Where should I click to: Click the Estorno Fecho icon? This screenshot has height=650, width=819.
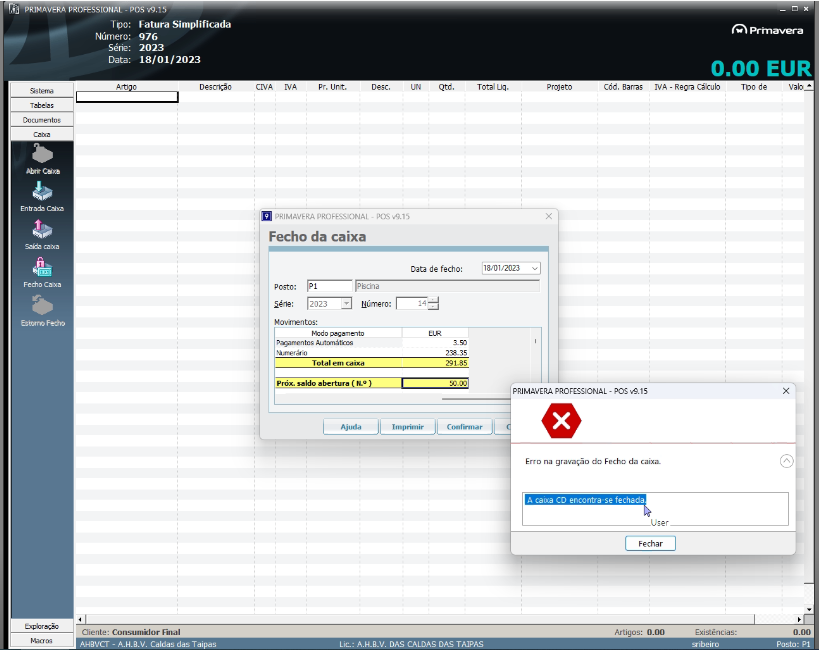tap(42, 305)
